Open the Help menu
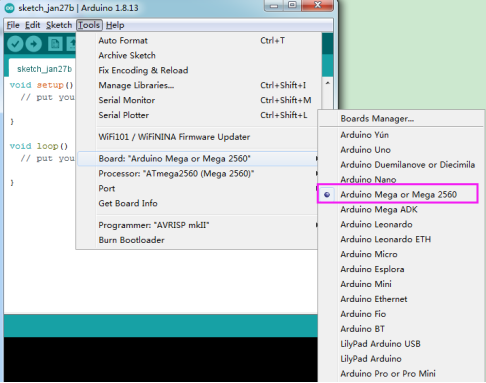 [x=115, y=25]
